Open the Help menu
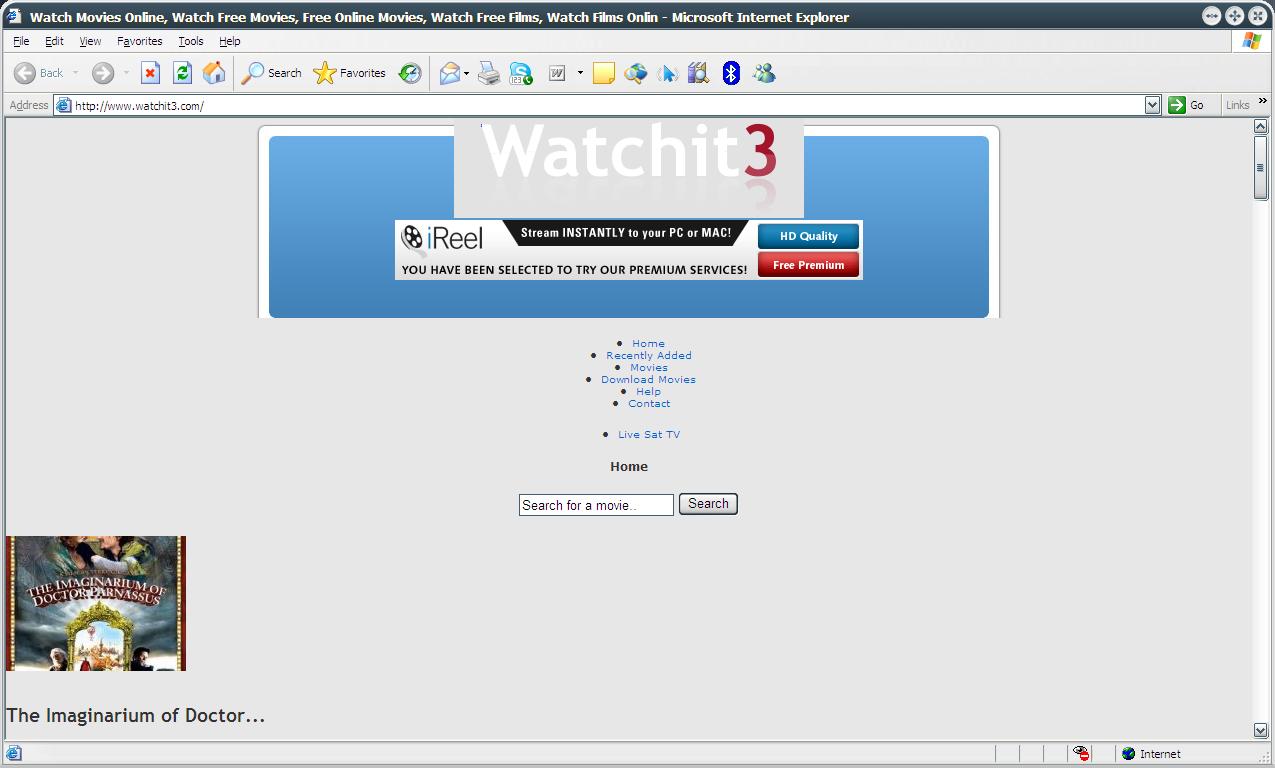The height and width of the screenshot is (768, 1275). [x=229, y=41]
